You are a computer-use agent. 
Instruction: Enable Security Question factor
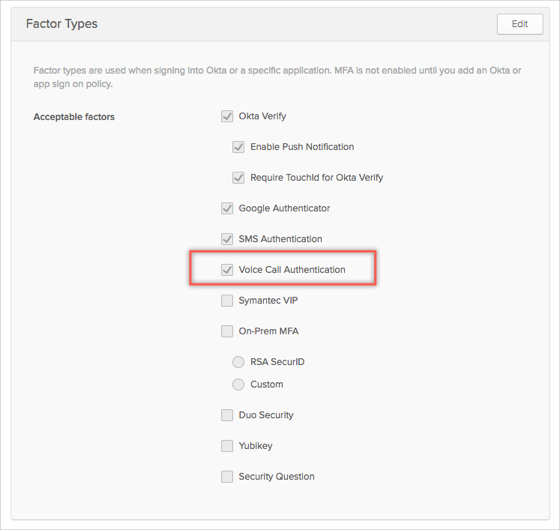coord(227,477)
